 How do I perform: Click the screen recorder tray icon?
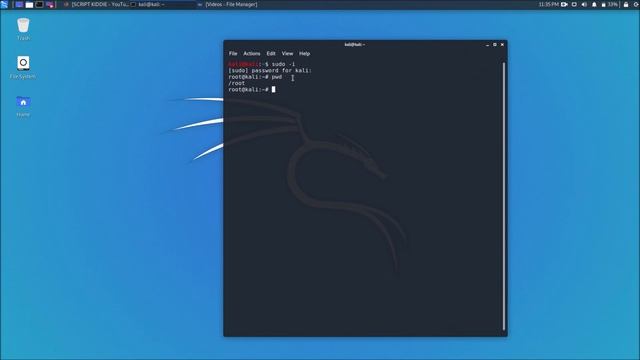[x=564, y=4]
